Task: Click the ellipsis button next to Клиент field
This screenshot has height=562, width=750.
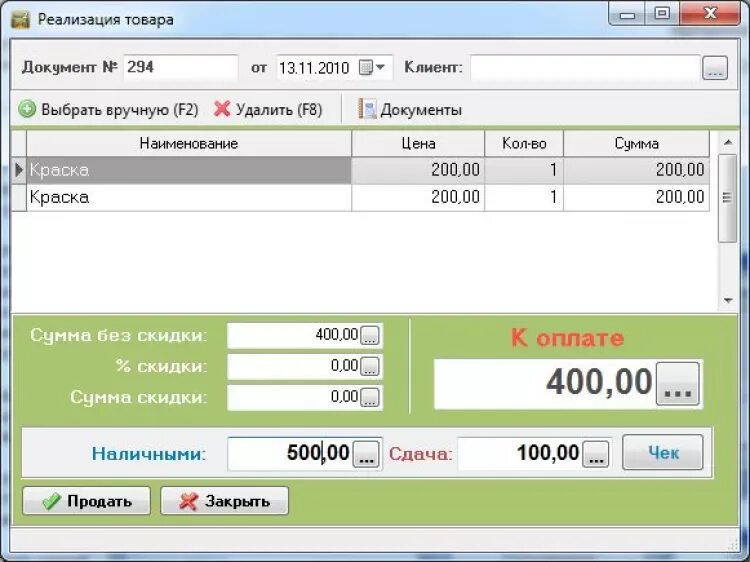Action: (715, 67)
